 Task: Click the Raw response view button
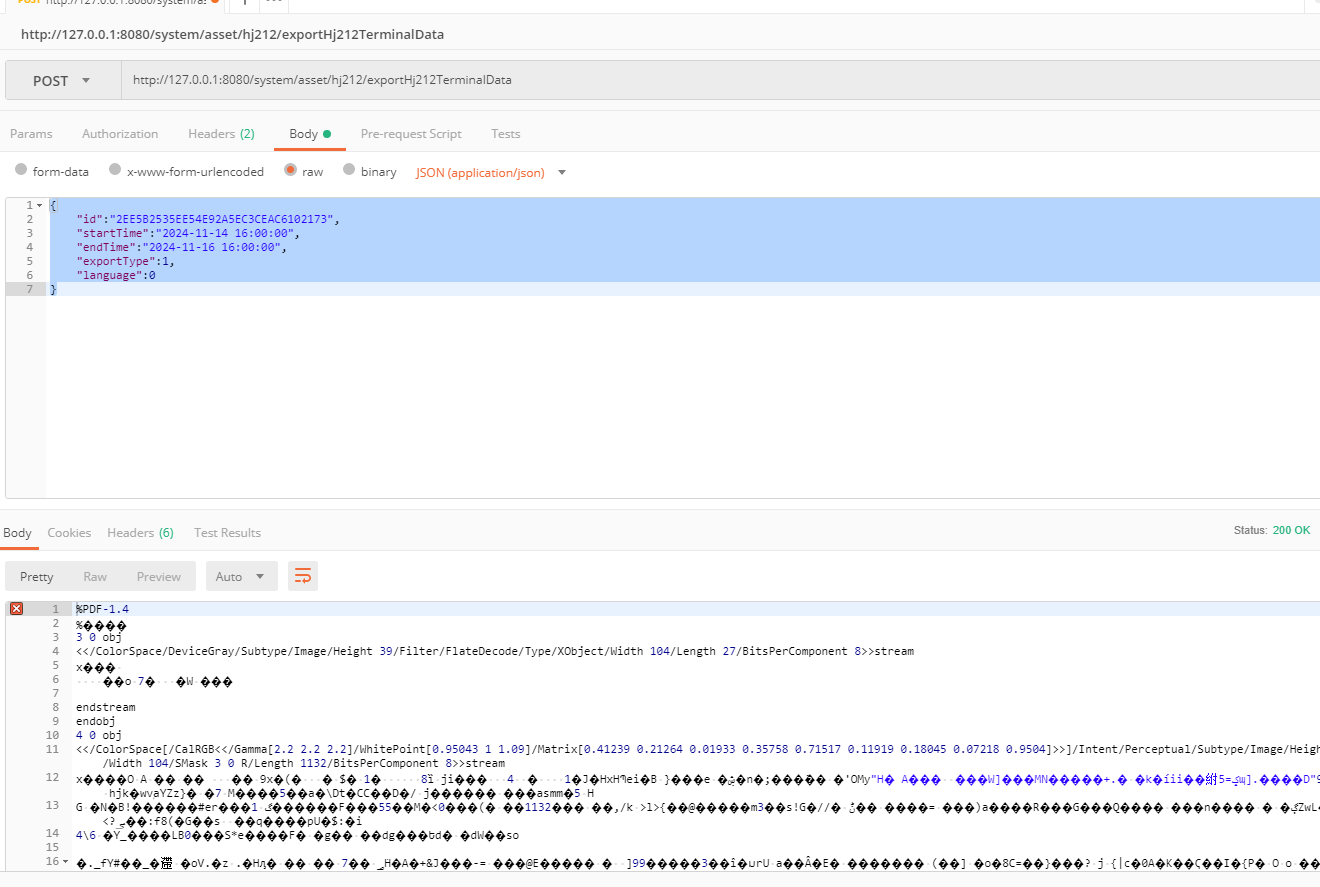[95, 576]
